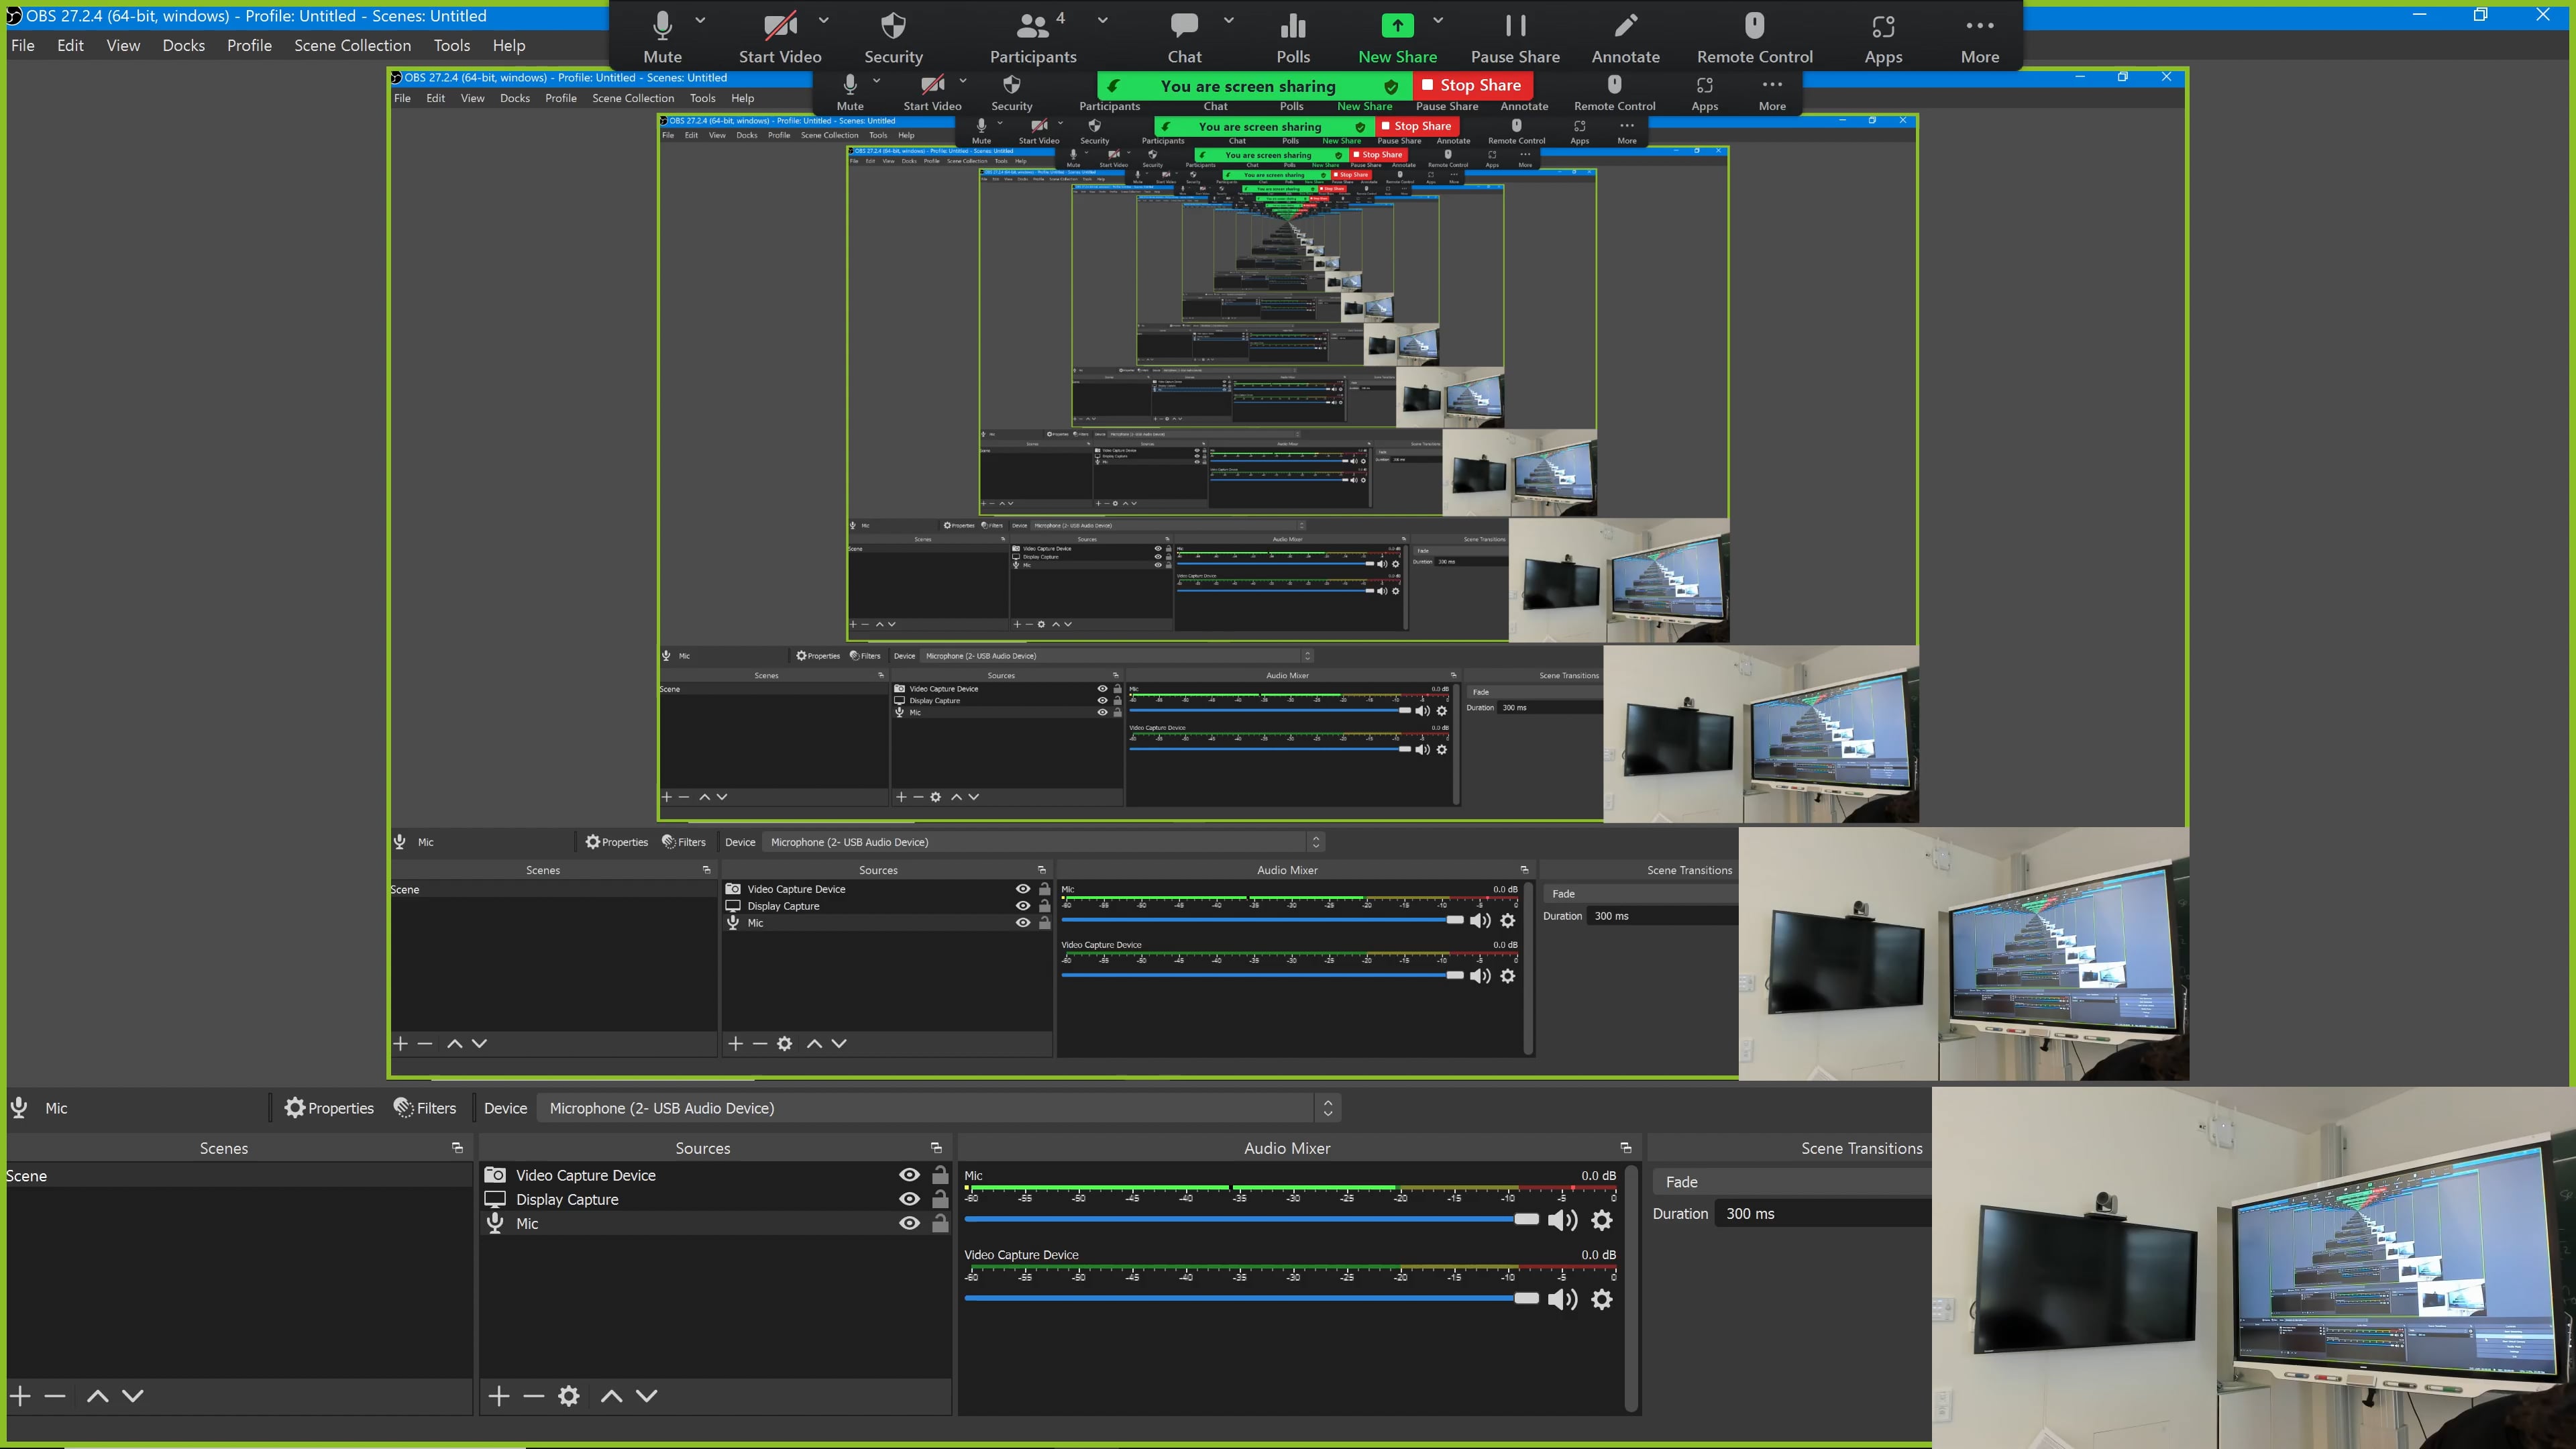The image size is (2576, 1449).
Task: Expand the arrow next to Participants
Action: (1102, 20)
